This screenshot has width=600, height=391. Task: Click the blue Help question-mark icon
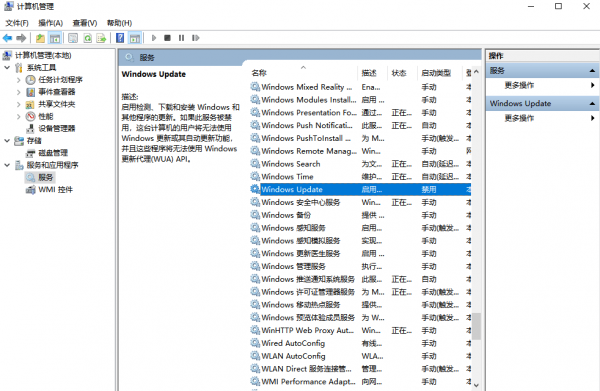click(x=120, y=38)
